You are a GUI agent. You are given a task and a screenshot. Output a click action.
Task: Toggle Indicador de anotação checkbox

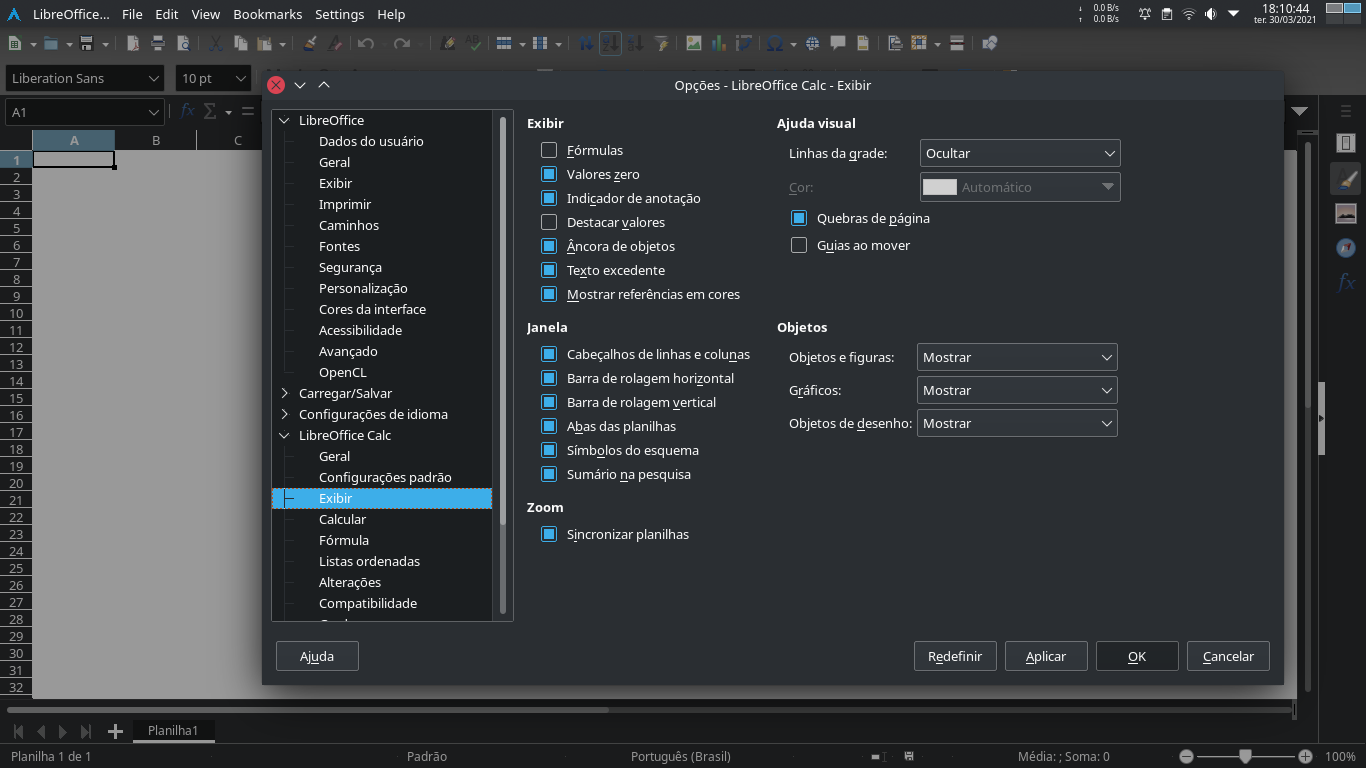[x=549, y=198]
